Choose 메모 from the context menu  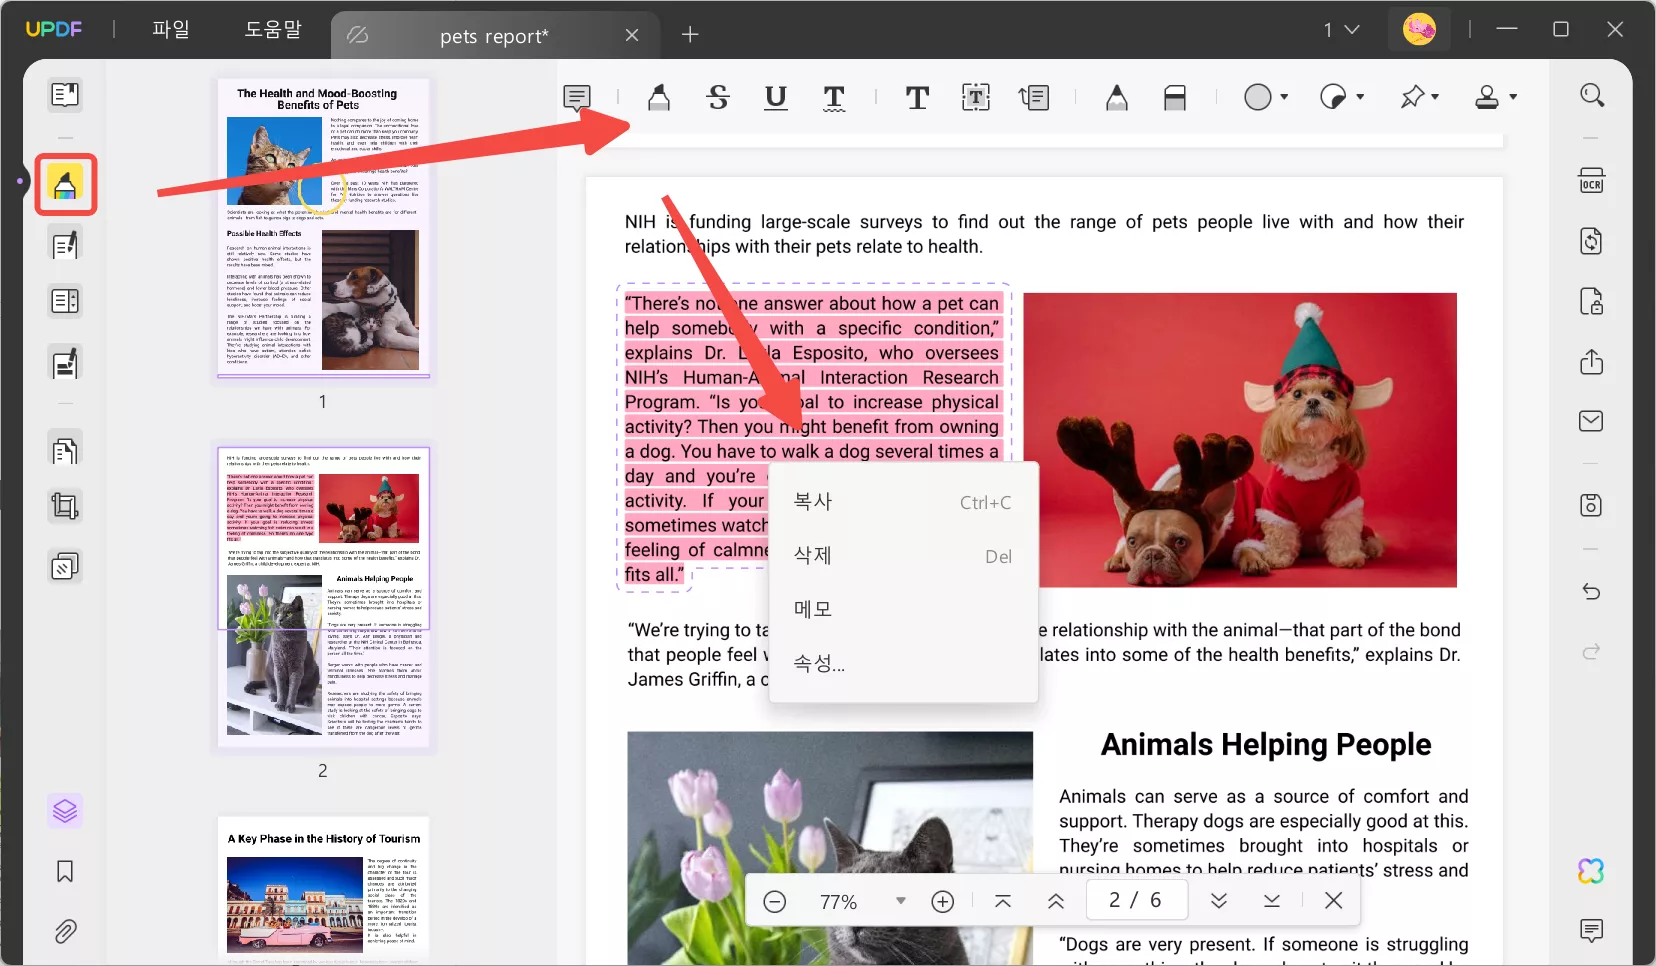click(x=902, y=609)
